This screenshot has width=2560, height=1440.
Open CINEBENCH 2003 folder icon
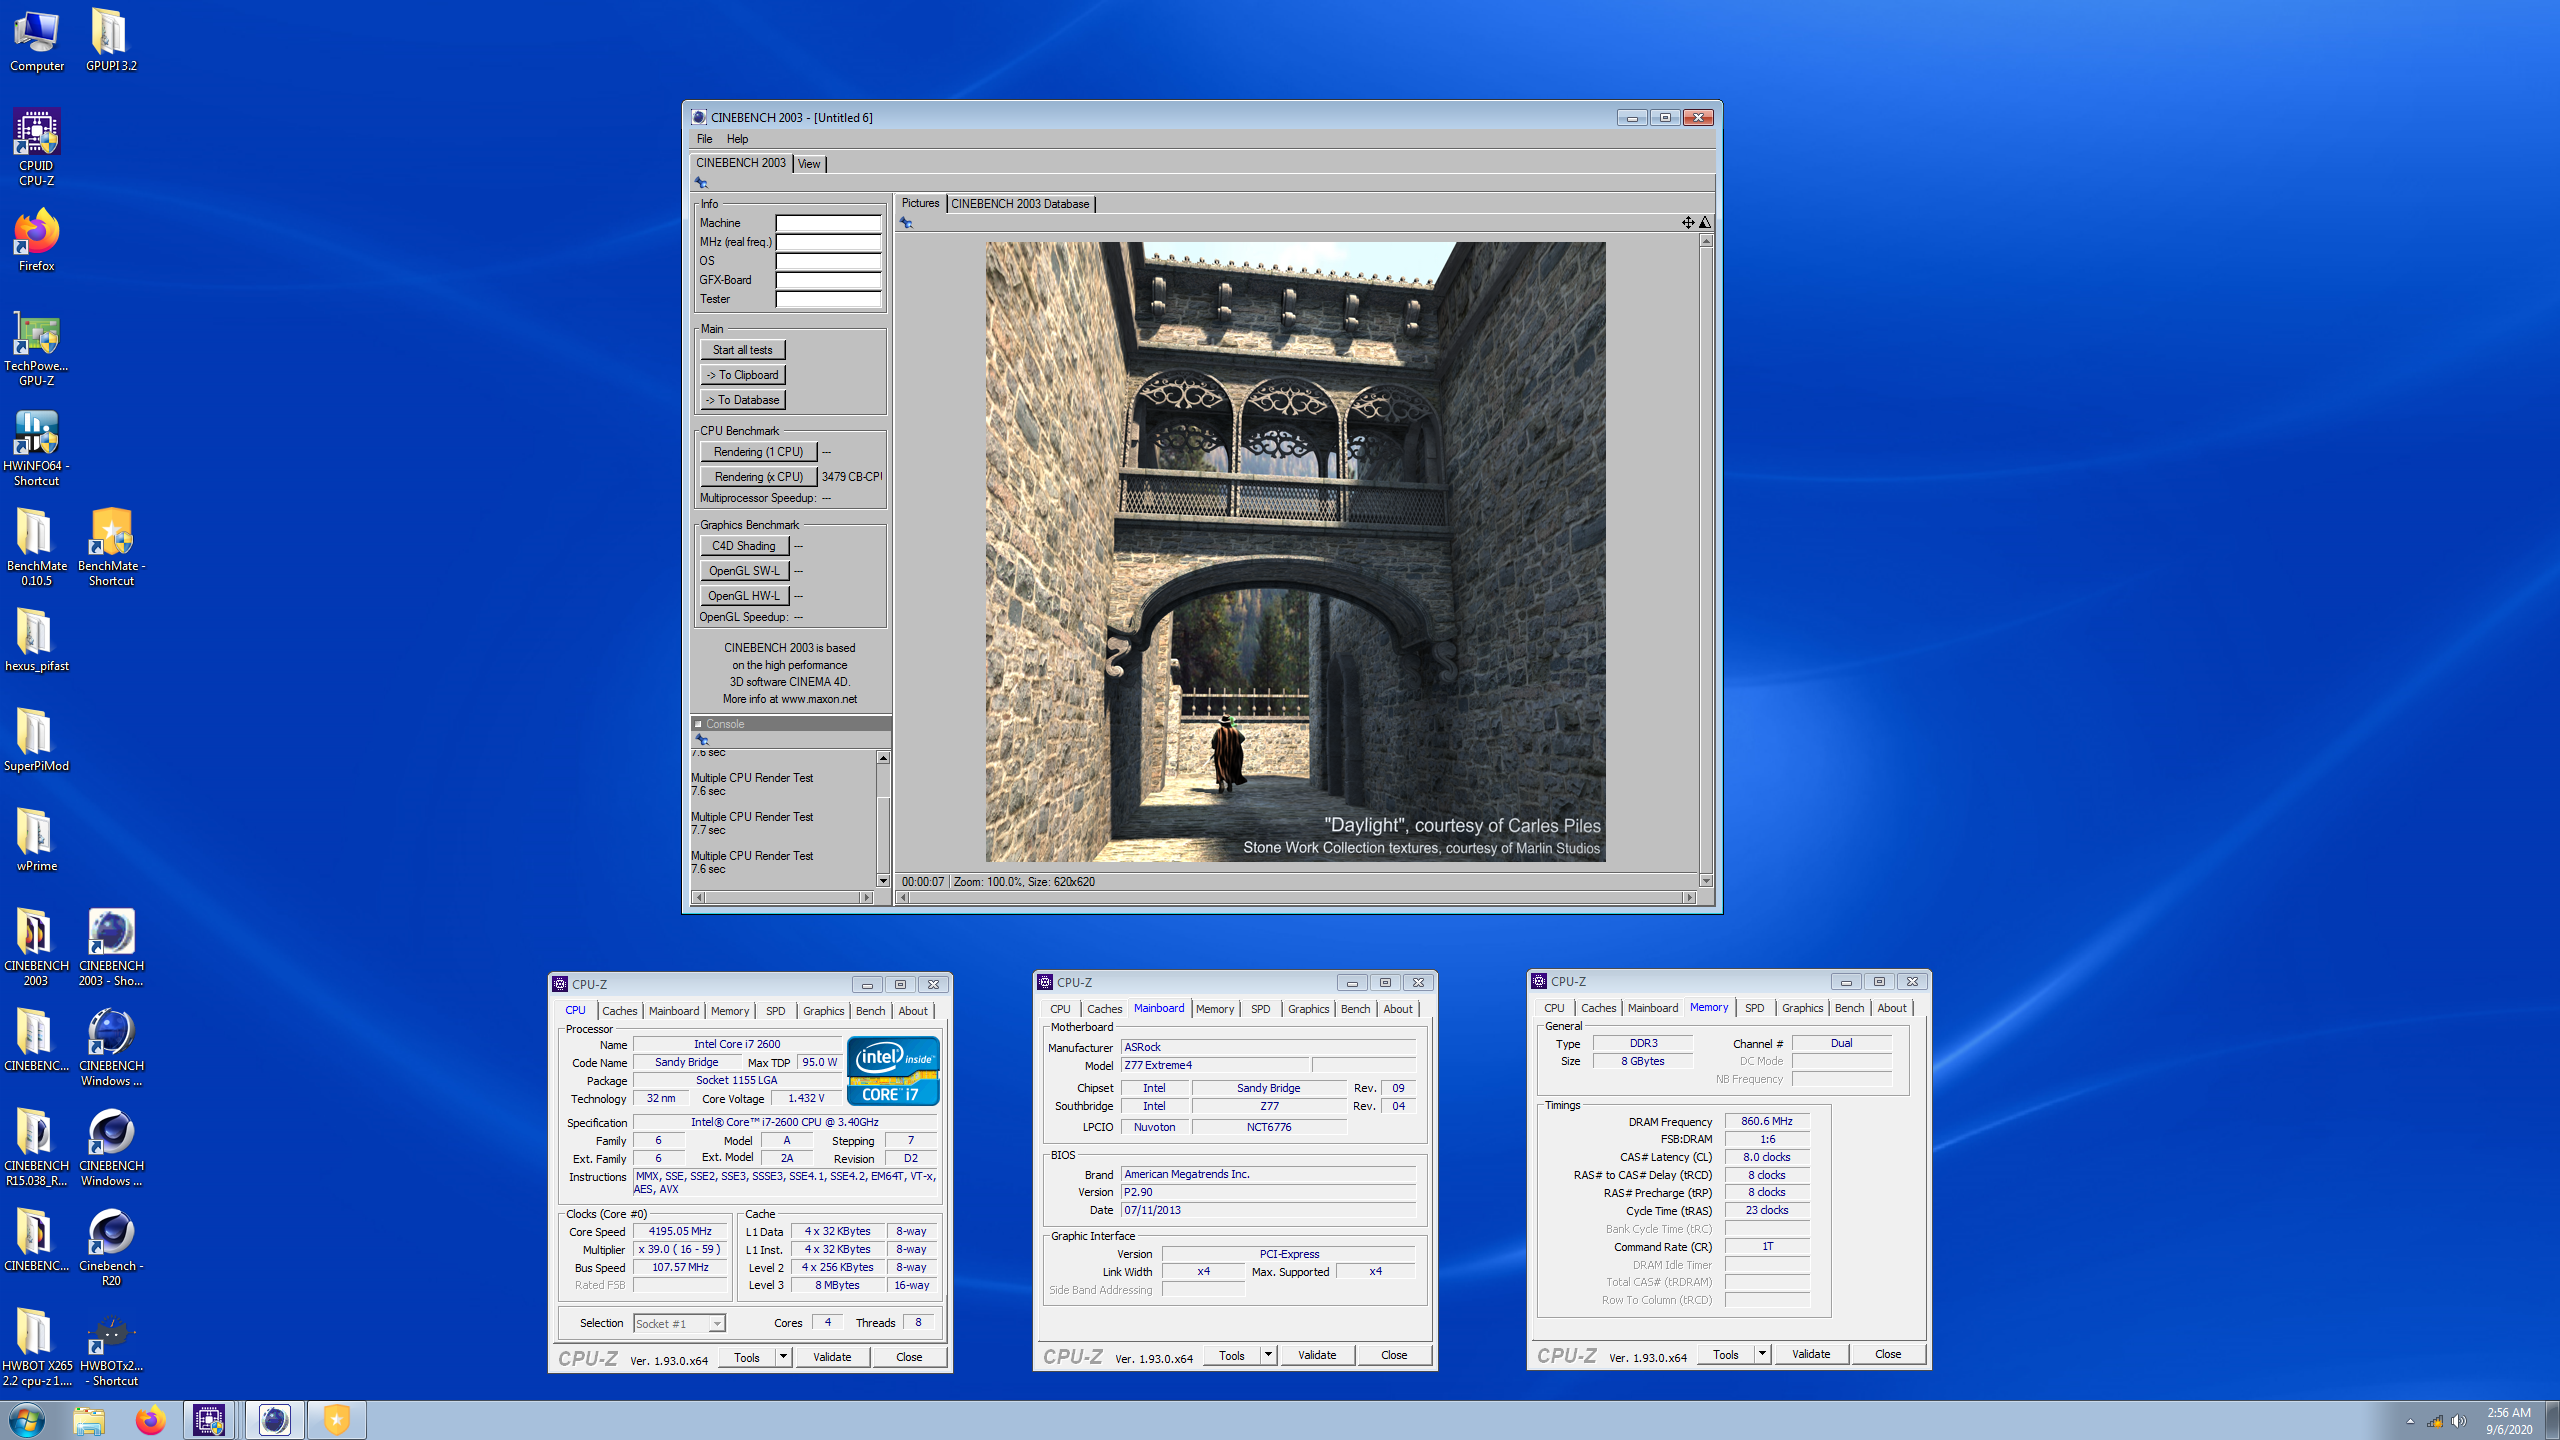[37, 947]
